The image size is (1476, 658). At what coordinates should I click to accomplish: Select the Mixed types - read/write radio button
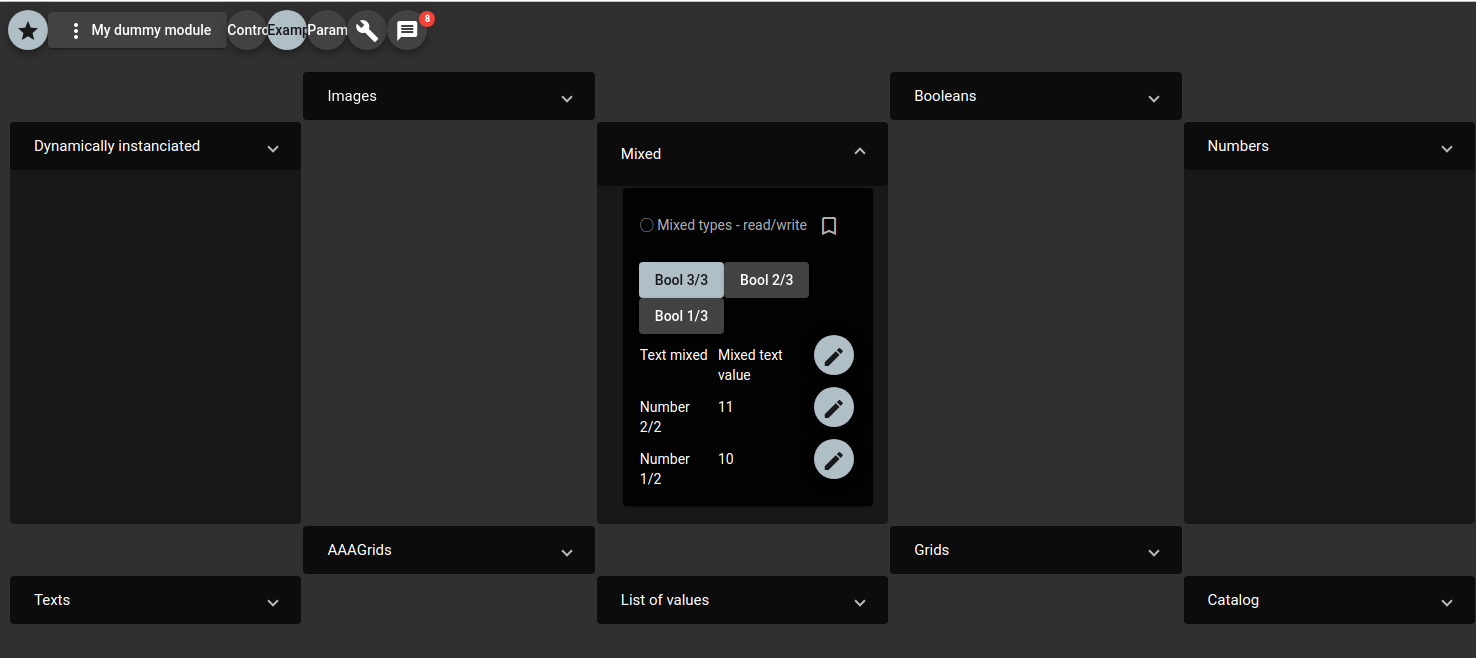(x=647, y=225)
